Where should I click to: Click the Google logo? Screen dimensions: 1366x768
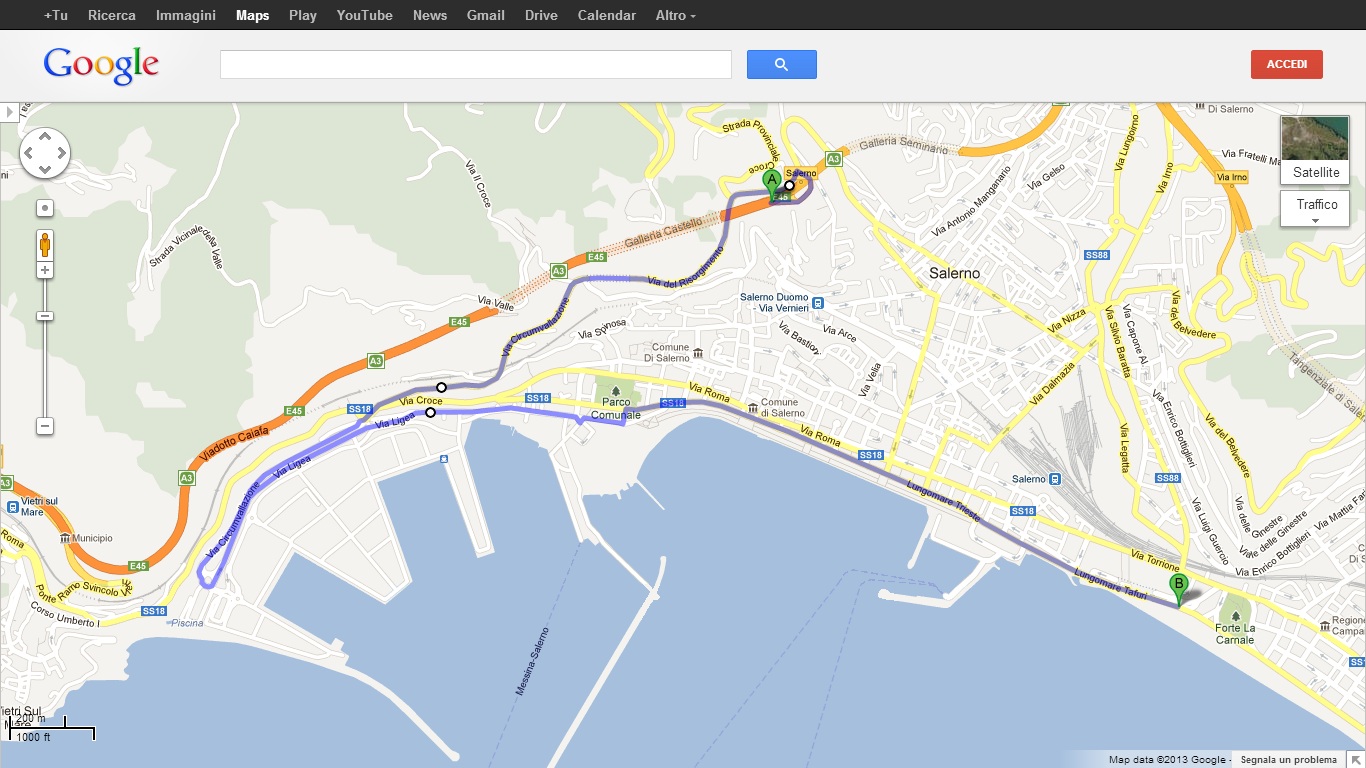(101, 65)
